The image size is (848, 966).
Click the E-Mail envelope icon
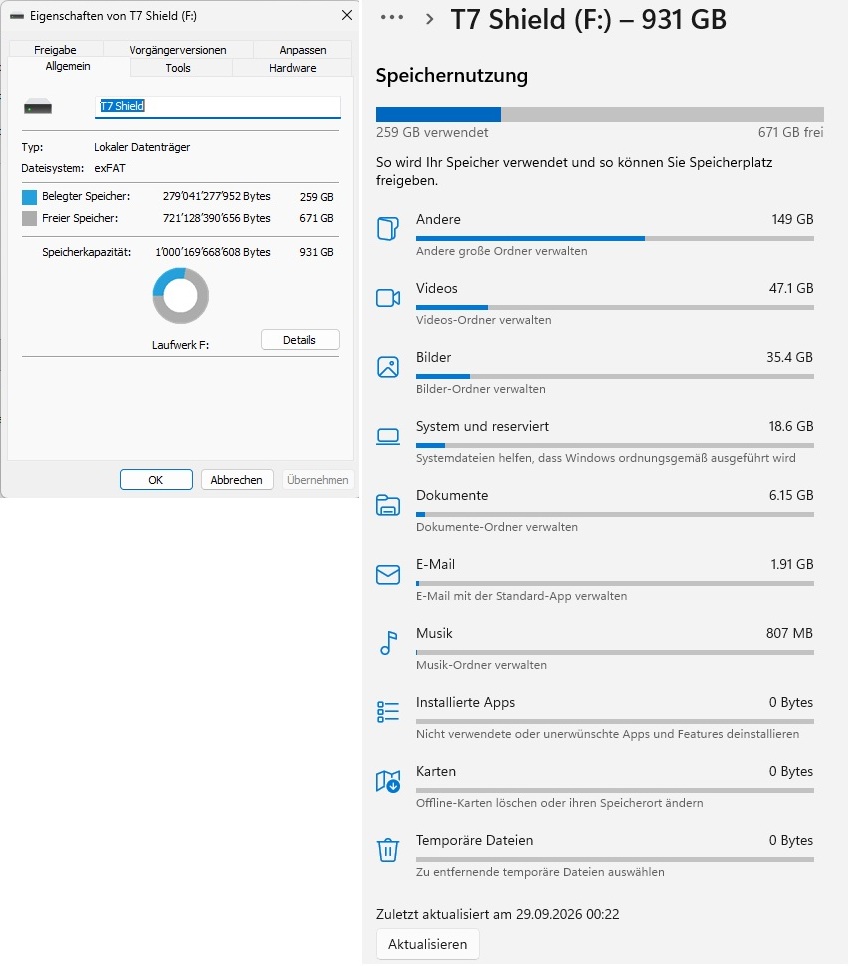click(x=388, y=575)
